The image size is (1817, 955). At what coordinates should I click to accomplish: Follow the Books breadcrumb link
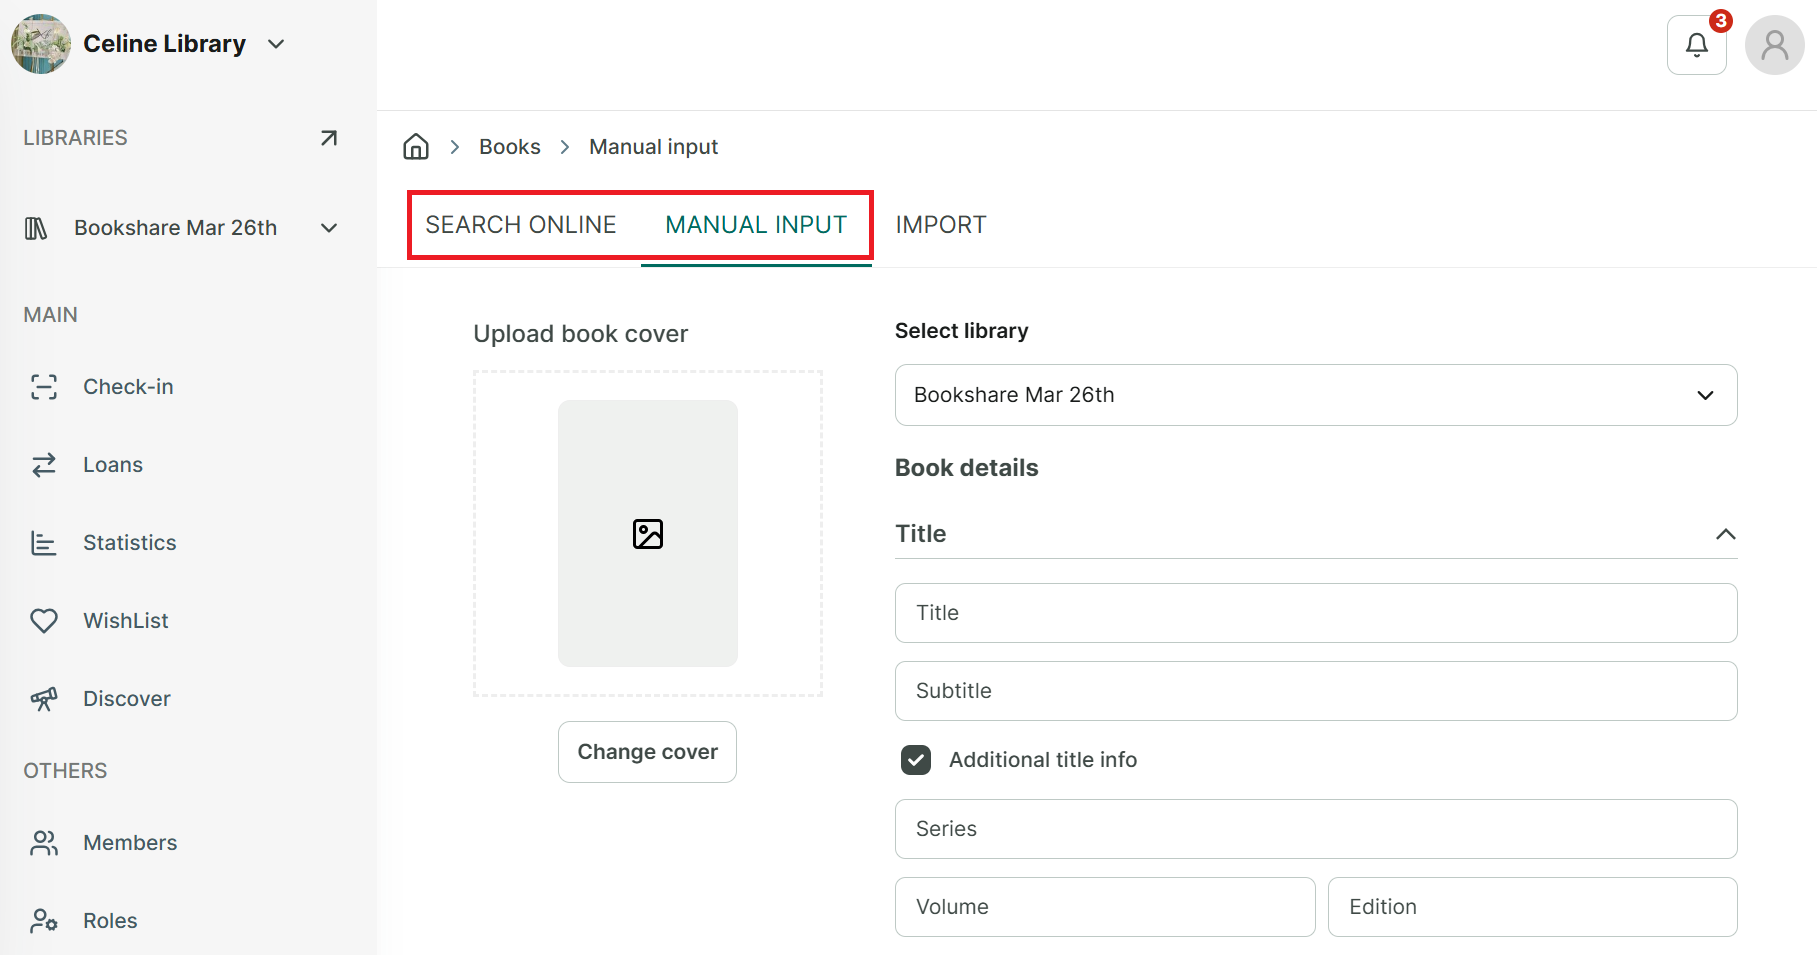click(x=510, y=147)
